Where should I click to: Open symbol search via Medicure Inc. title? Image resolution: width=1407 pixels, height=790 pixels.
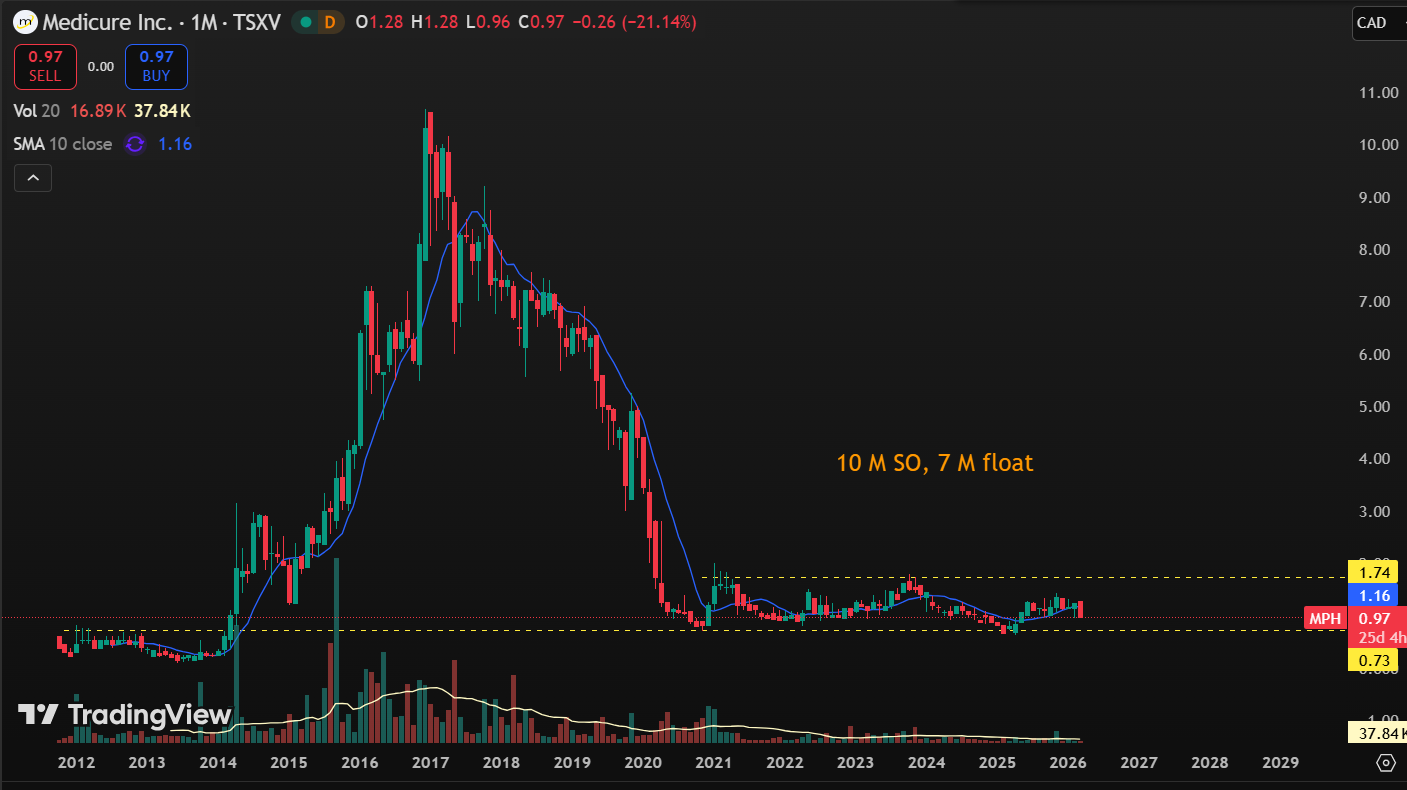[x=104, y=22]
